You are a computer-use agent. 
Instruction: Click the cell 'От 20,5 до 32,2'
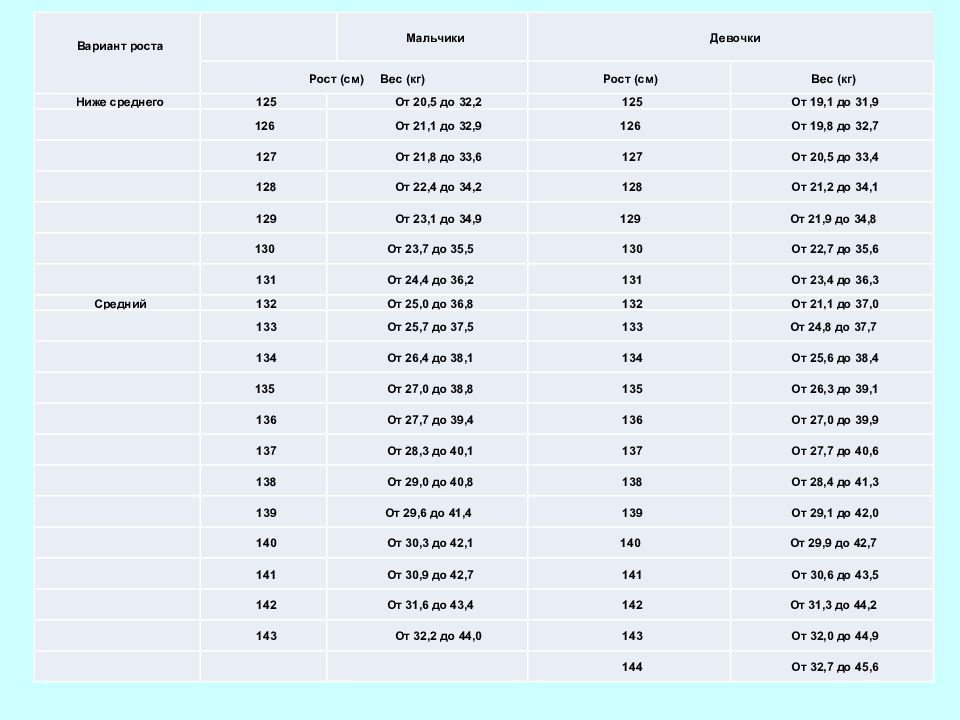tap(438, 102)
